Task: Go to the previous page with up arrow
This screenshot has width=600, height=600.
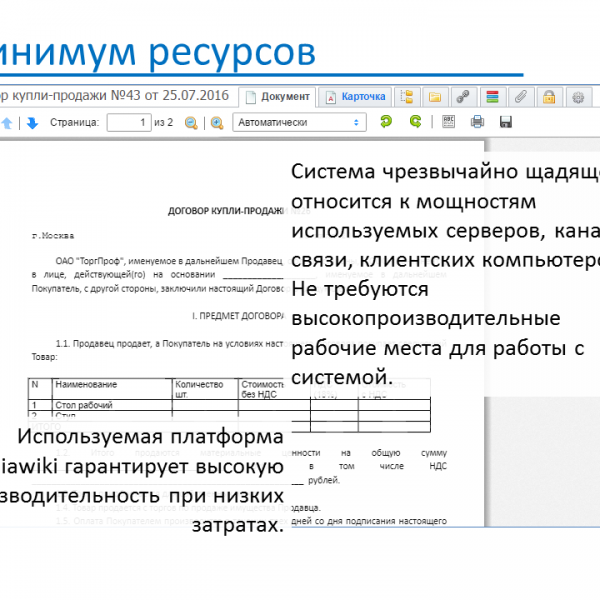Action: pos(7,123)
